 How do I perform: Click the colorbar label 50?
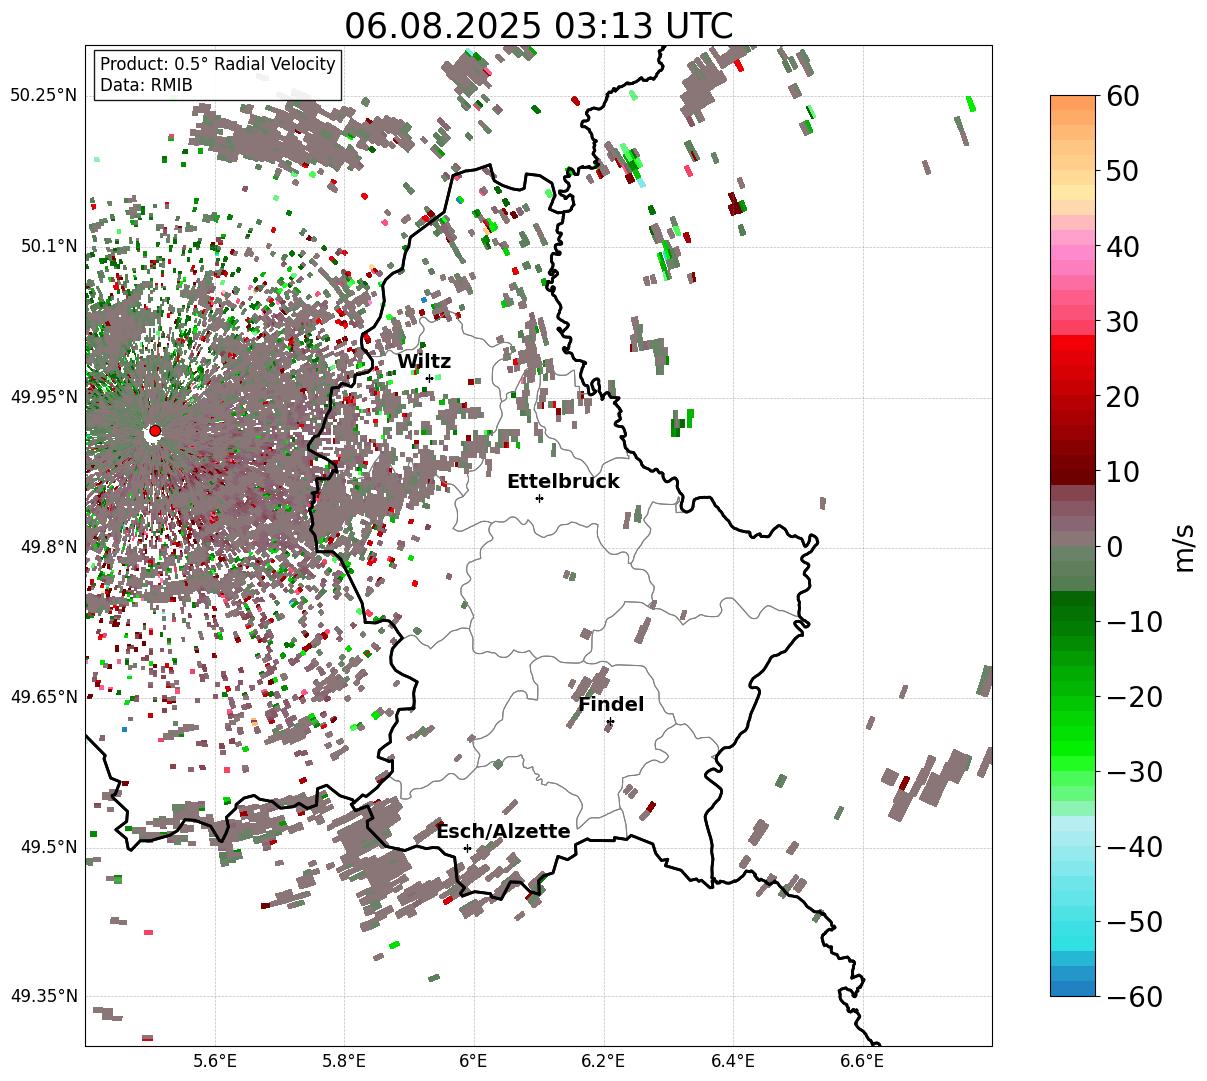[x=1121, y=171]
